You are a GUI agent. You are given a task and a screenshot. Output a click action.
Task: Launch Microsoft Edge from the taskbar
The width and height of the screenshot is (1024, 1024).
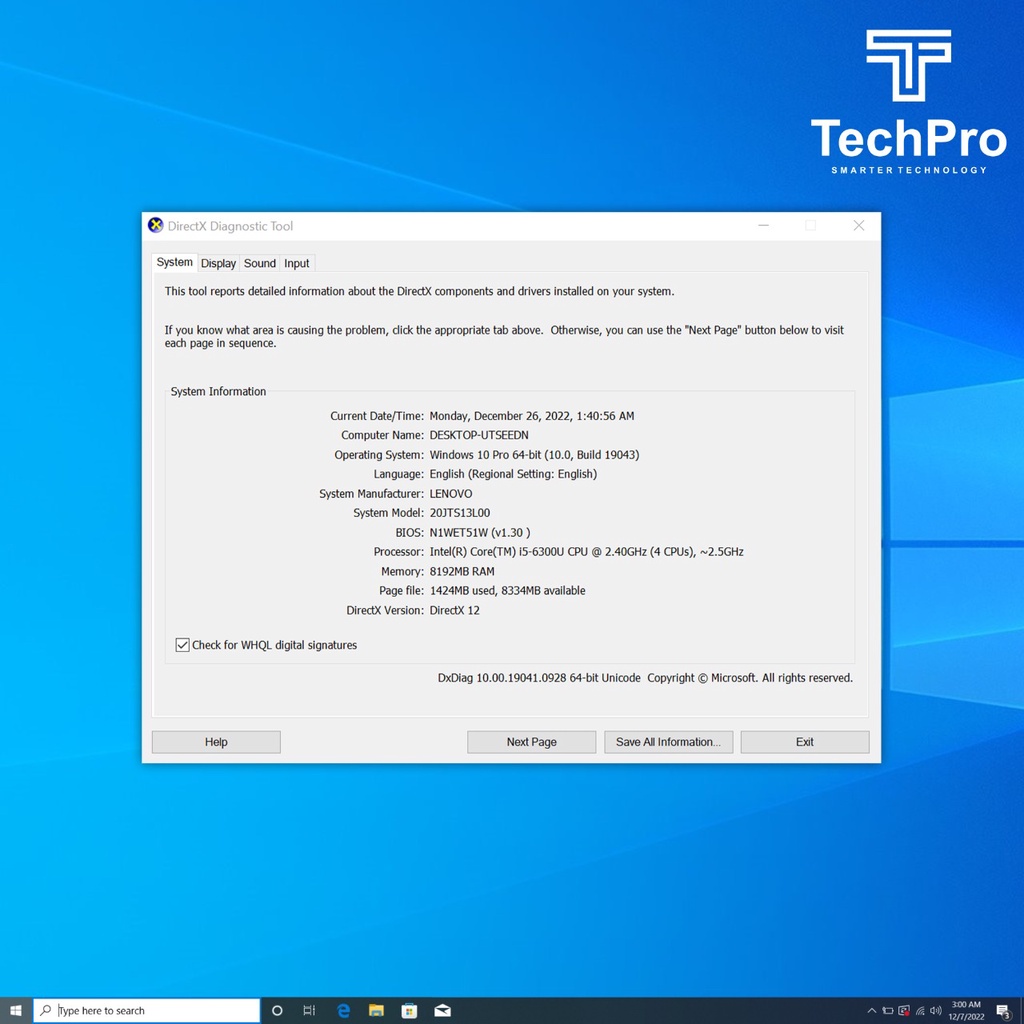343,1010
